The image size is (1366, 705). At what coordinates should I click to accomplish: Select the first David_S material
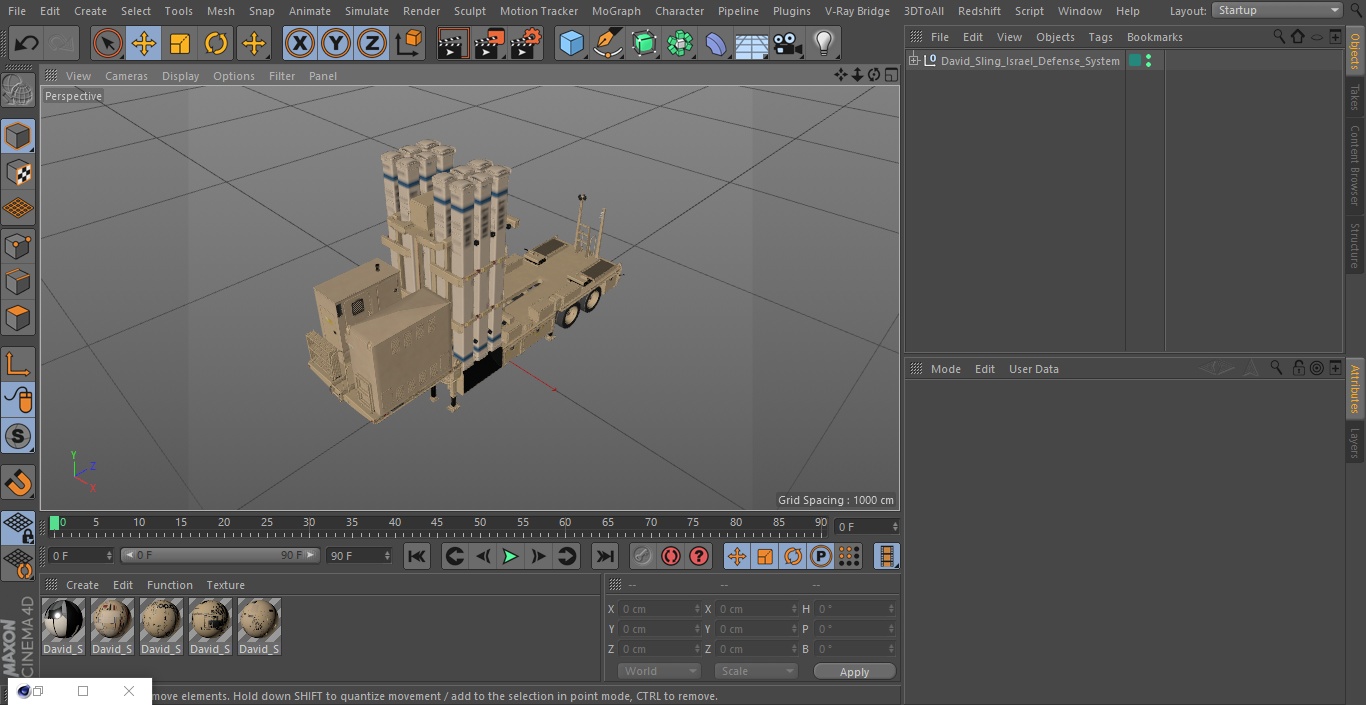pos(63,627)
